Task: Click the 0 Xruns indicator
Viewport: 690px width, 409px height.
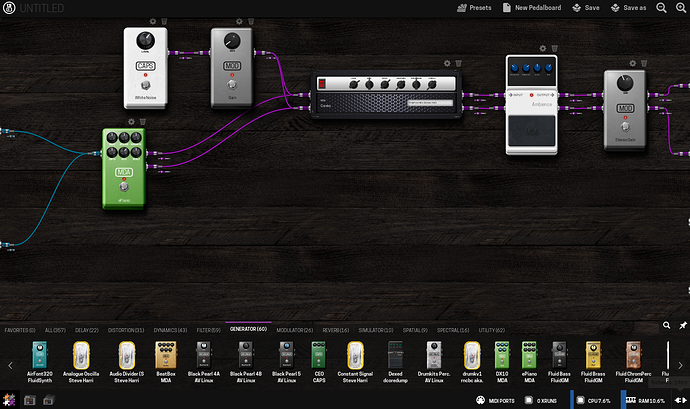Action: (x=541, y=401)
